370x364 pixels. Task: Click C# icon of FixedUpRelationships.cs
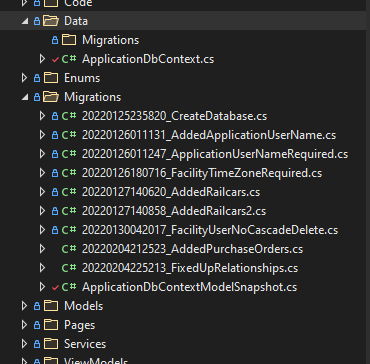coord(69,268)
